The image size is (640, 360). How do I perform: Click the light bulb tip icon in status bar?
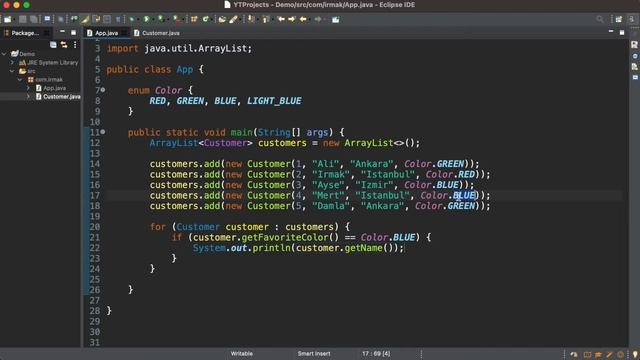coord(635,354)
